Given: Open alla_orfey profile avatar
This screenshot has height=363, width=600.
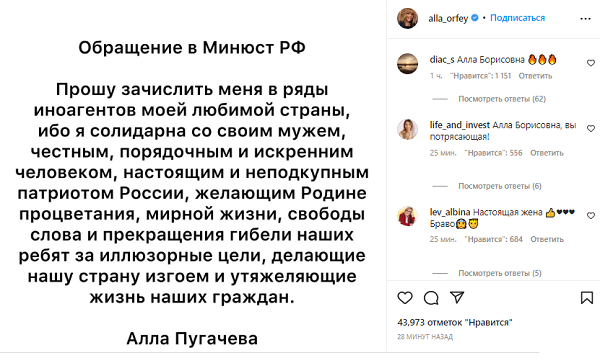Looking at the screenshot, I should click(x=408, y=18).
